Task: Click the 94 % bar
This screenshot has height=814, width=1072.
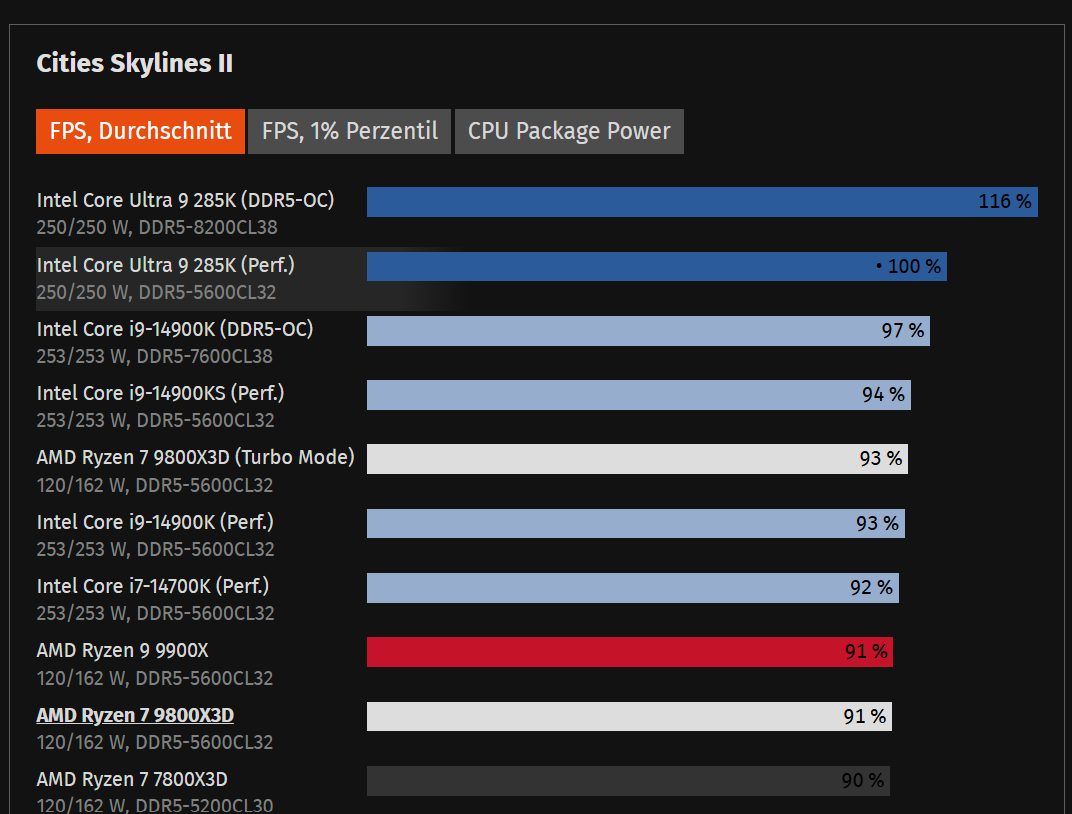Action: [x=639, y=395]
